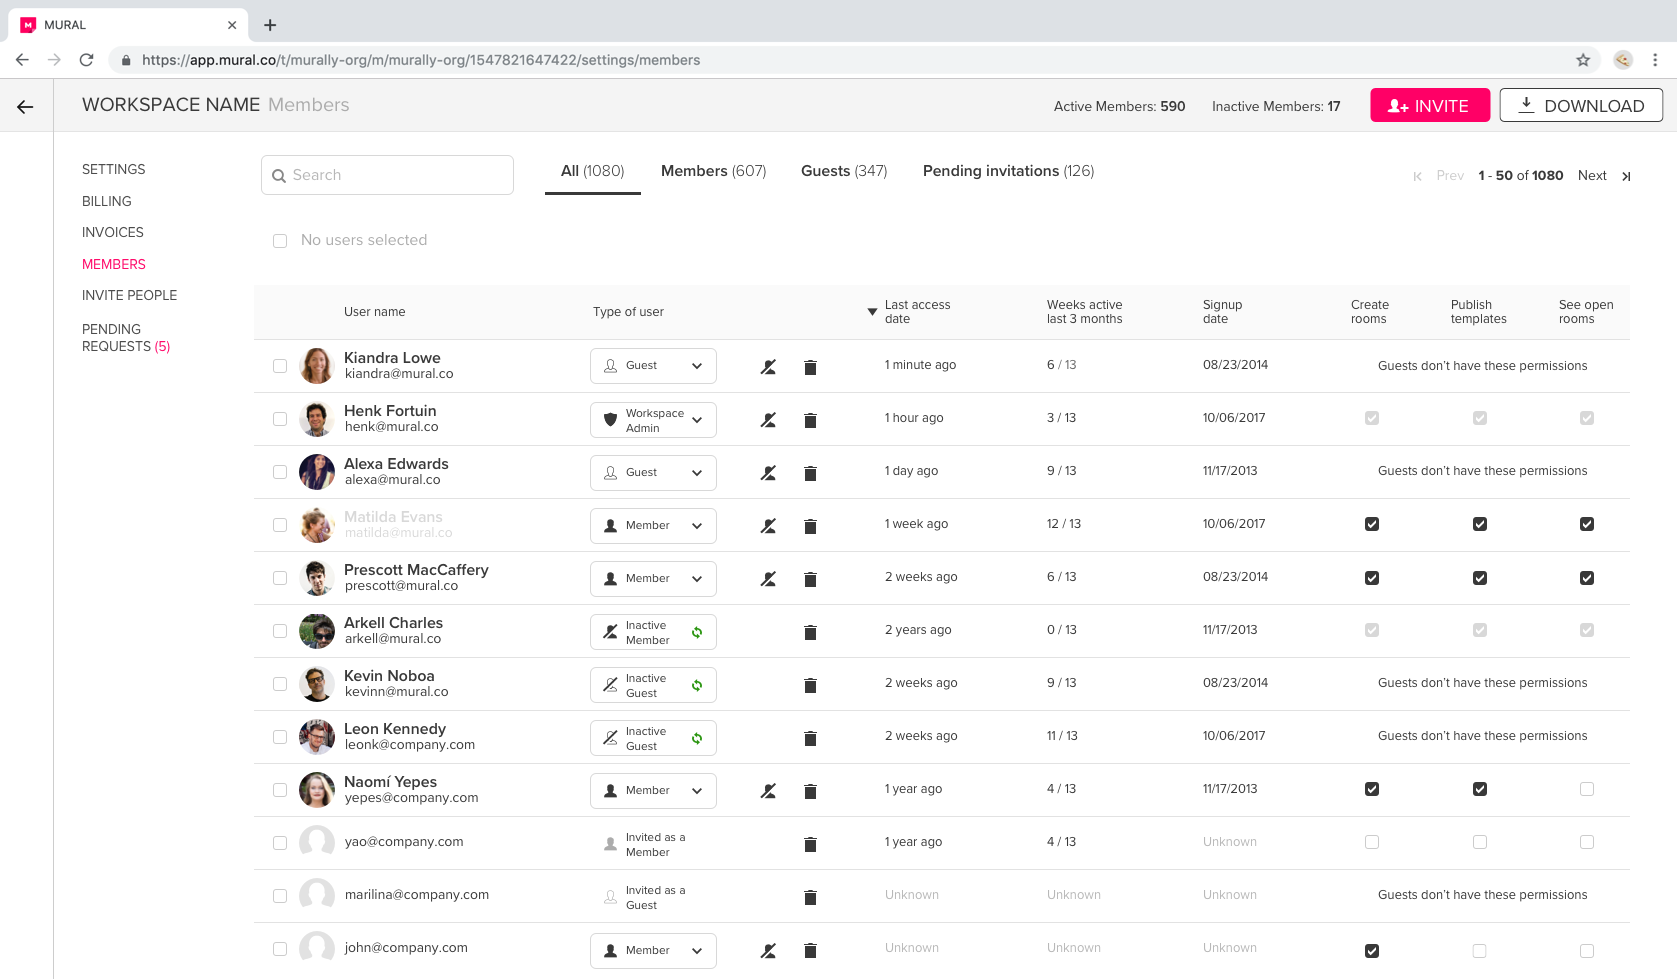The height and width of the screenshot is (979, 1677).
Task: Open Settings in the sidebar
Action: [113, 169]
